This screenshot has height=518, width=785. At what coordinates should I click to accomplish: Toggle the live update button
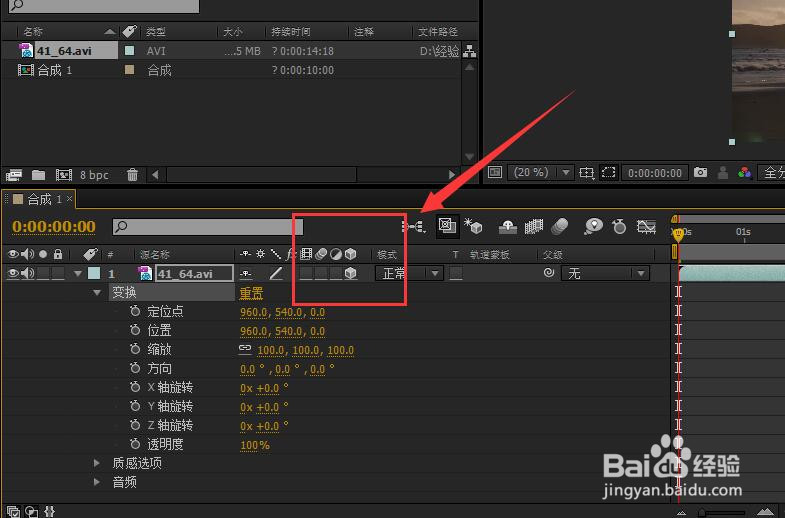coord(446,226)
